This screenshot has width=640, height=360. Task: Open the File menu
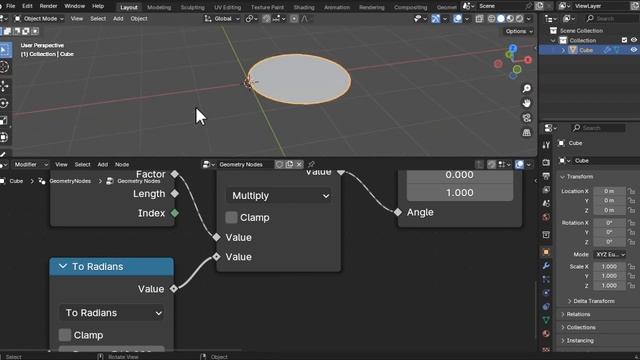[11, 6]
